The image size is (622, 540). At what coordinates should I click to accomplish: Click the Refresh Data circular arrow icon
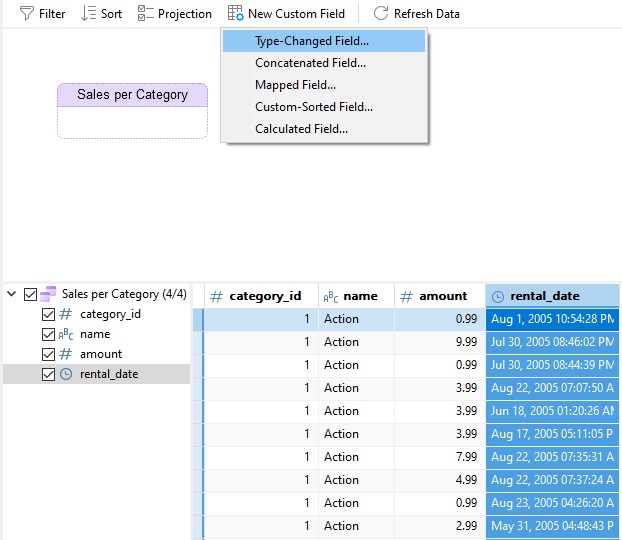(x=381, y=13)
